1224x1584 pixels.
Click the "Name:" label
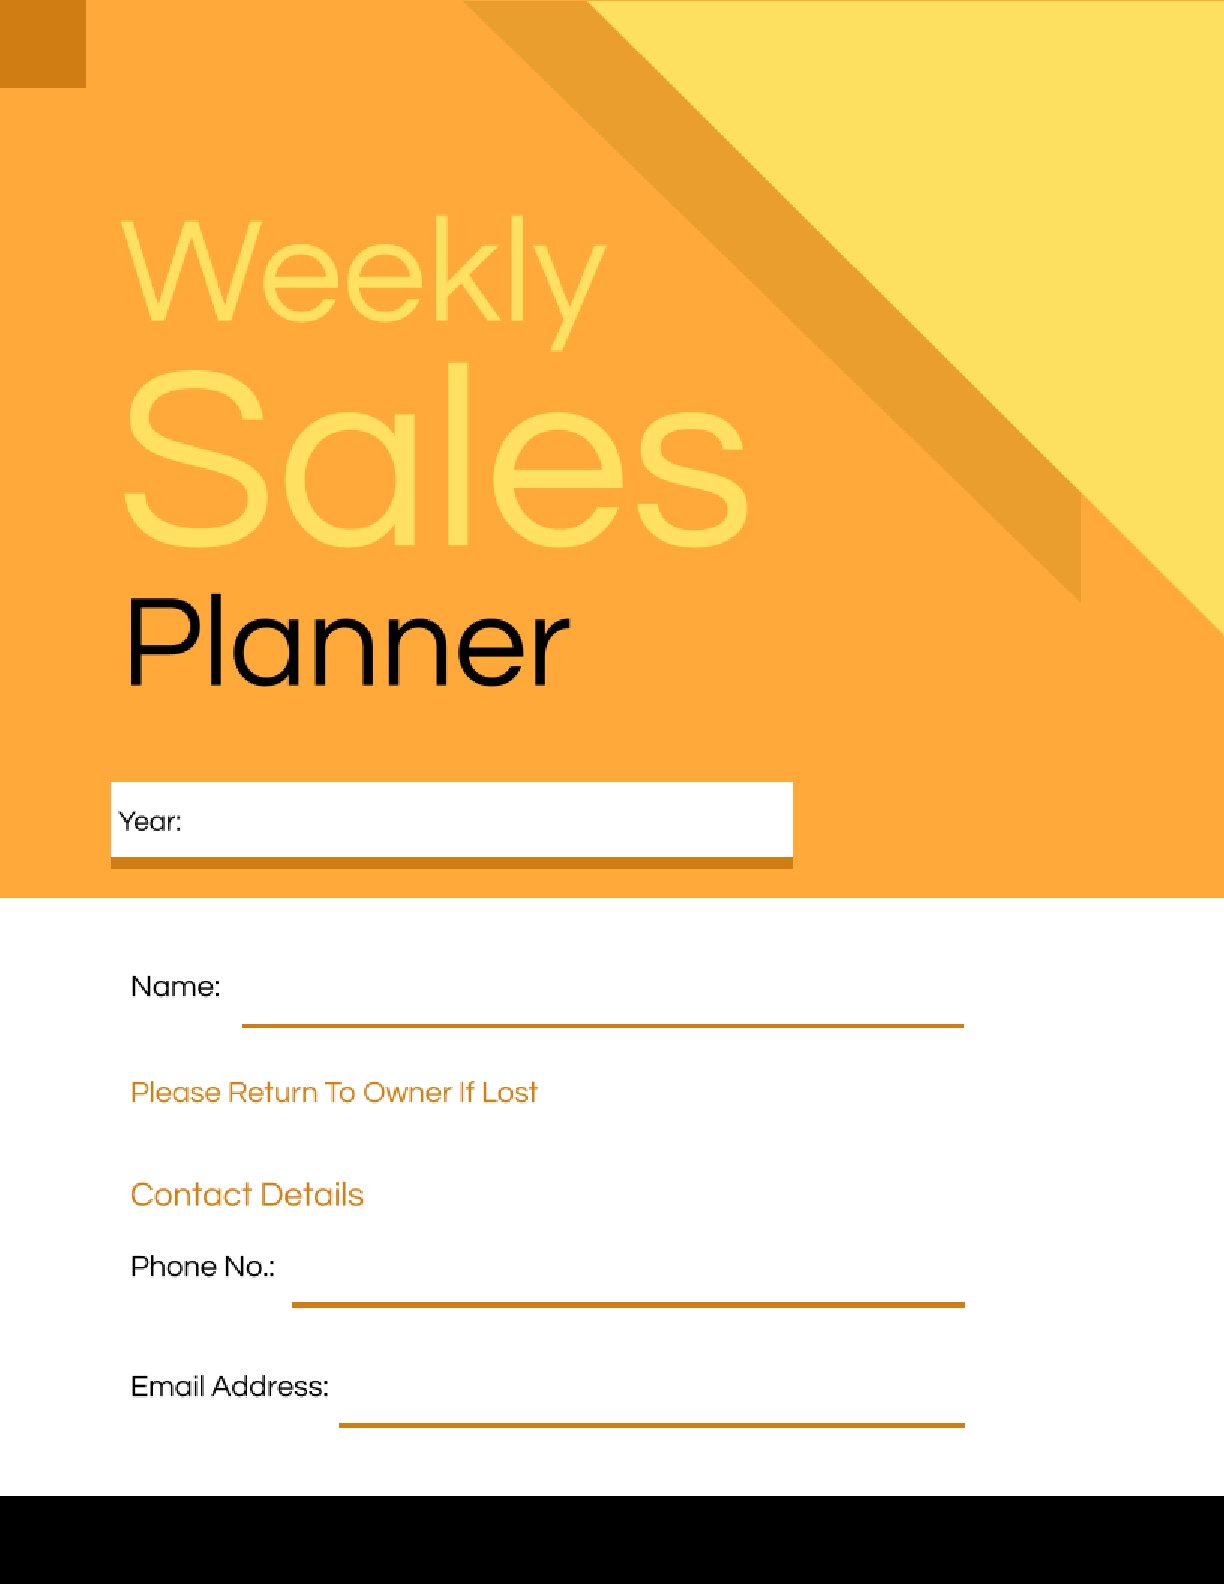[176, 987]
